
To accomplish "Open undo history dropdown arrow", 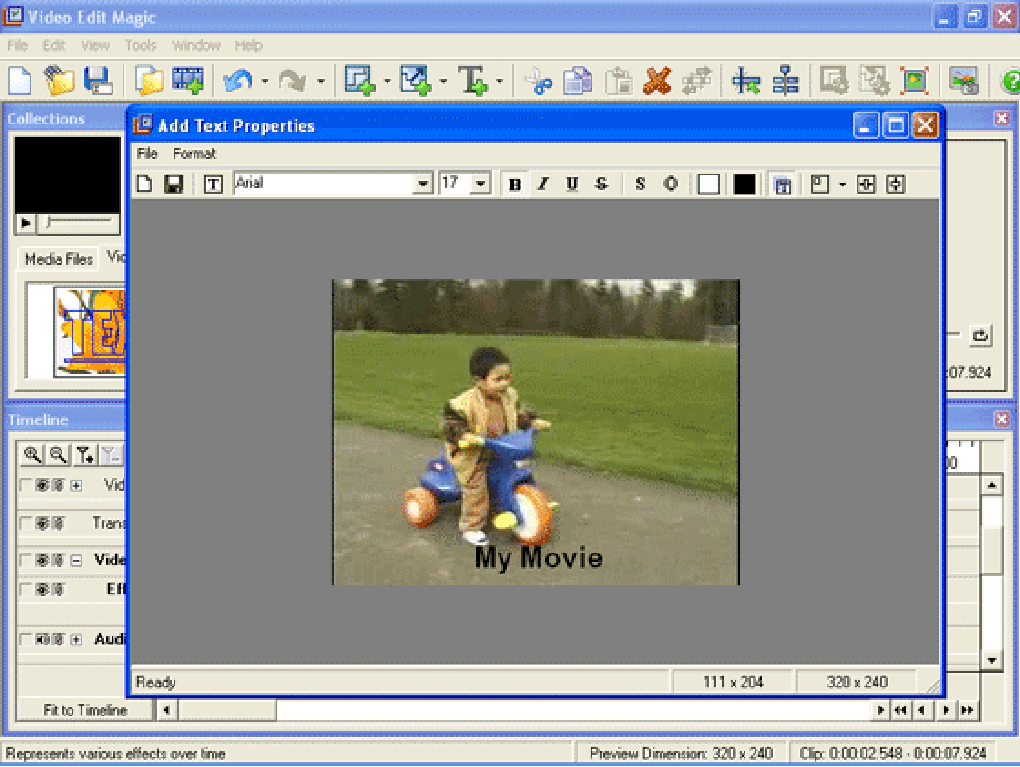I will click(x=264, y=81).
